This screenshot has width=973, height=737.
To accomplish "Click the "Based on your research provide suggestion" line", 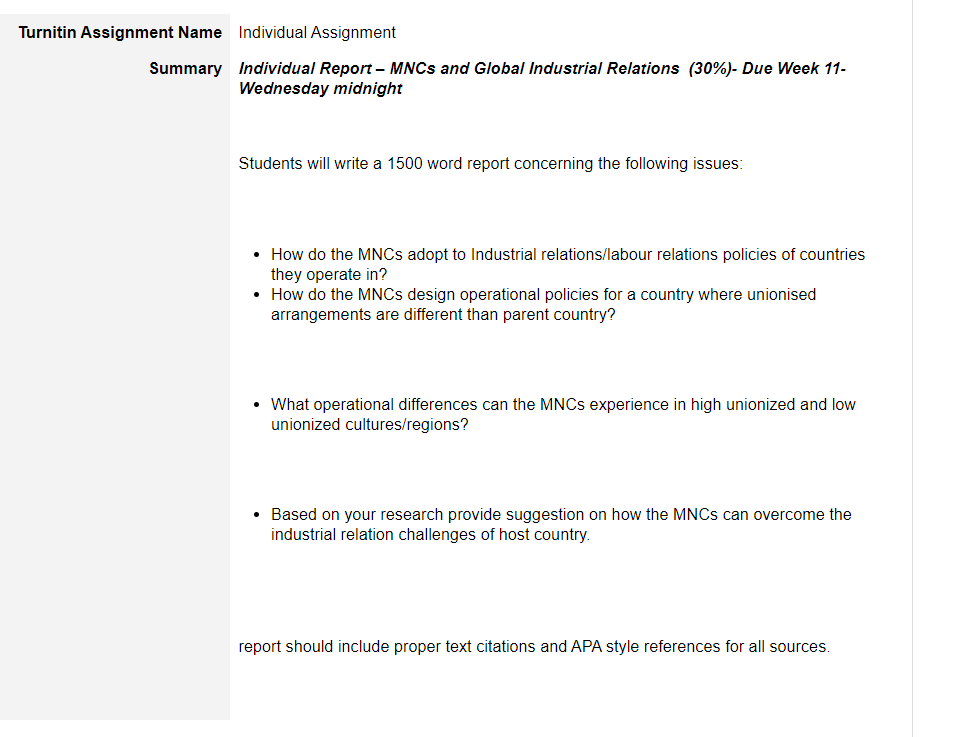I will click(561, 514).
